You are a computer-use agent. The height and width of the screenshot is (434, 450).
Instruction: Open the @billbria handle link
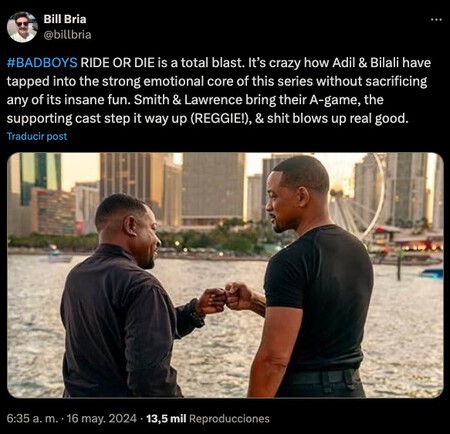point(67,35)
